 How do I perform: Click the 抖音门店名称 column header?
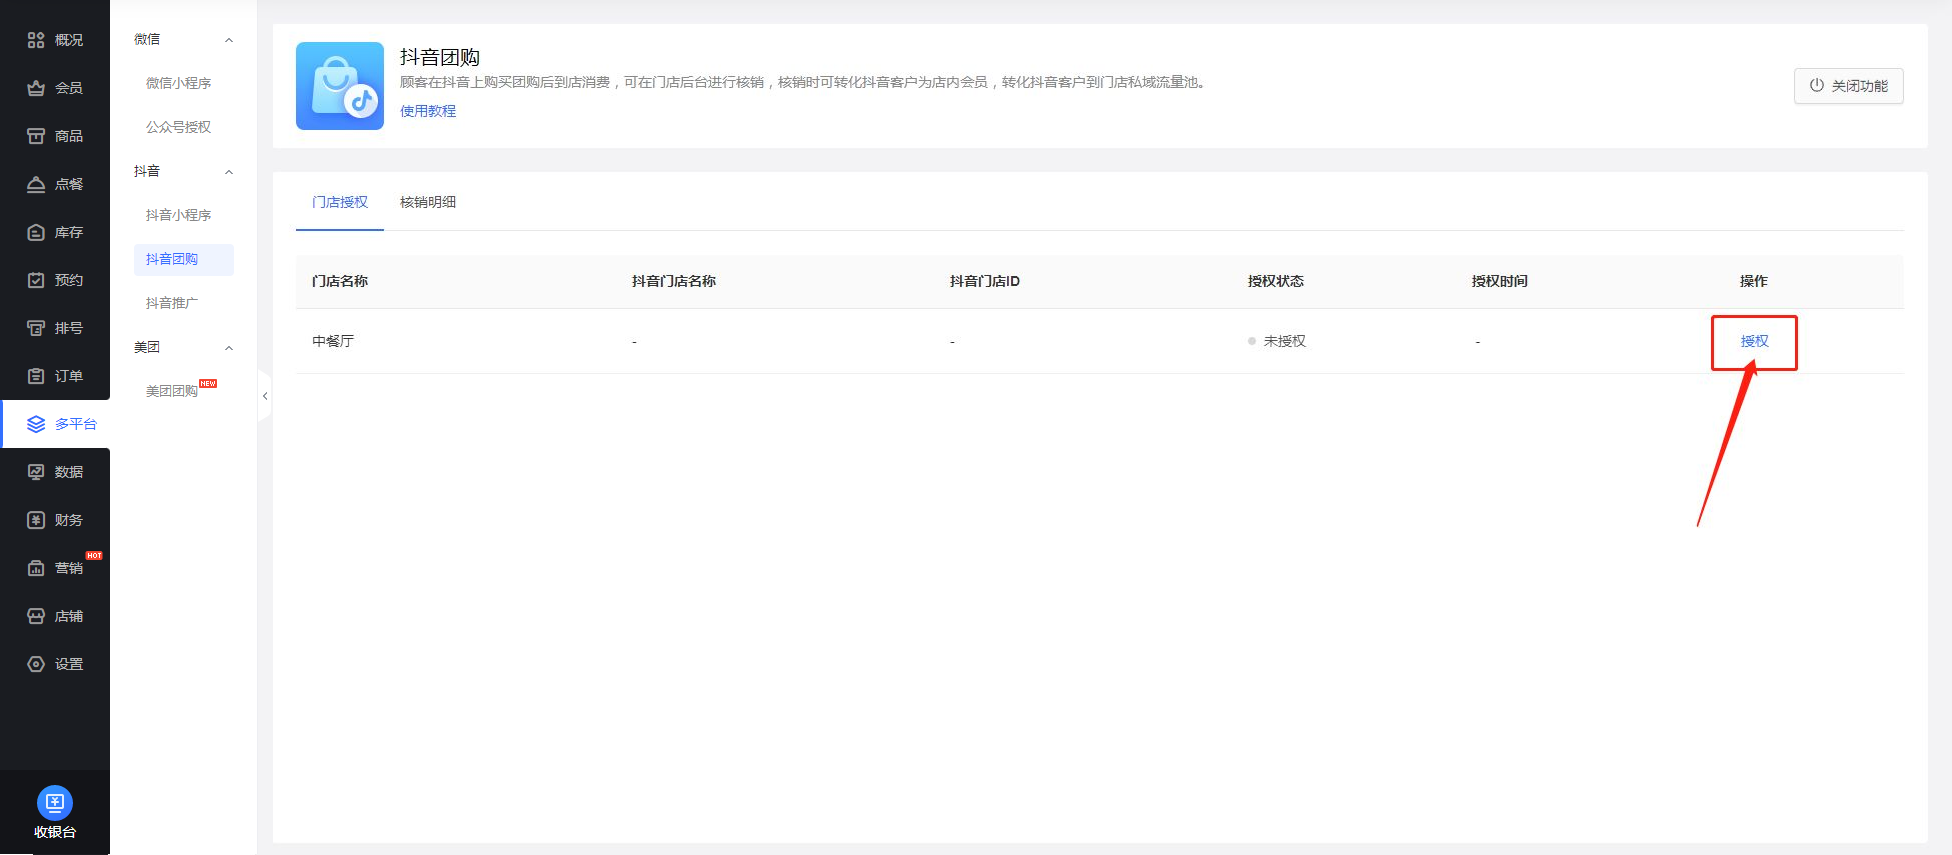coord(674,281)
